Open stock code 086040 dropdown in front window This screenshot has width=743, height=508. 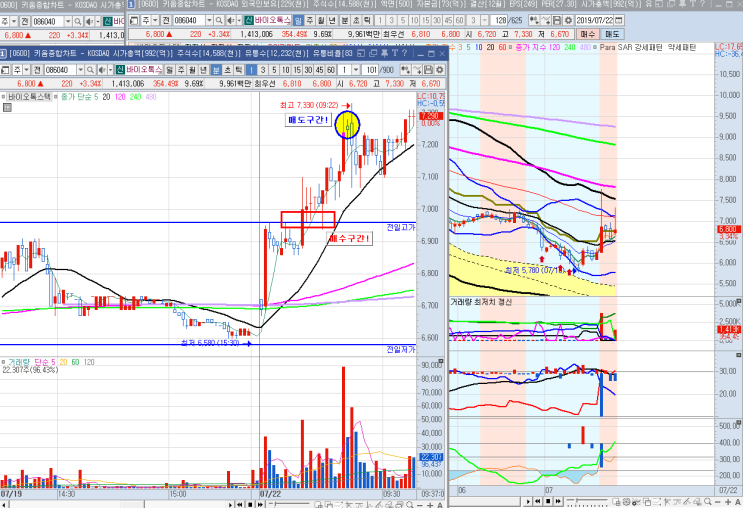coord(81,70)
